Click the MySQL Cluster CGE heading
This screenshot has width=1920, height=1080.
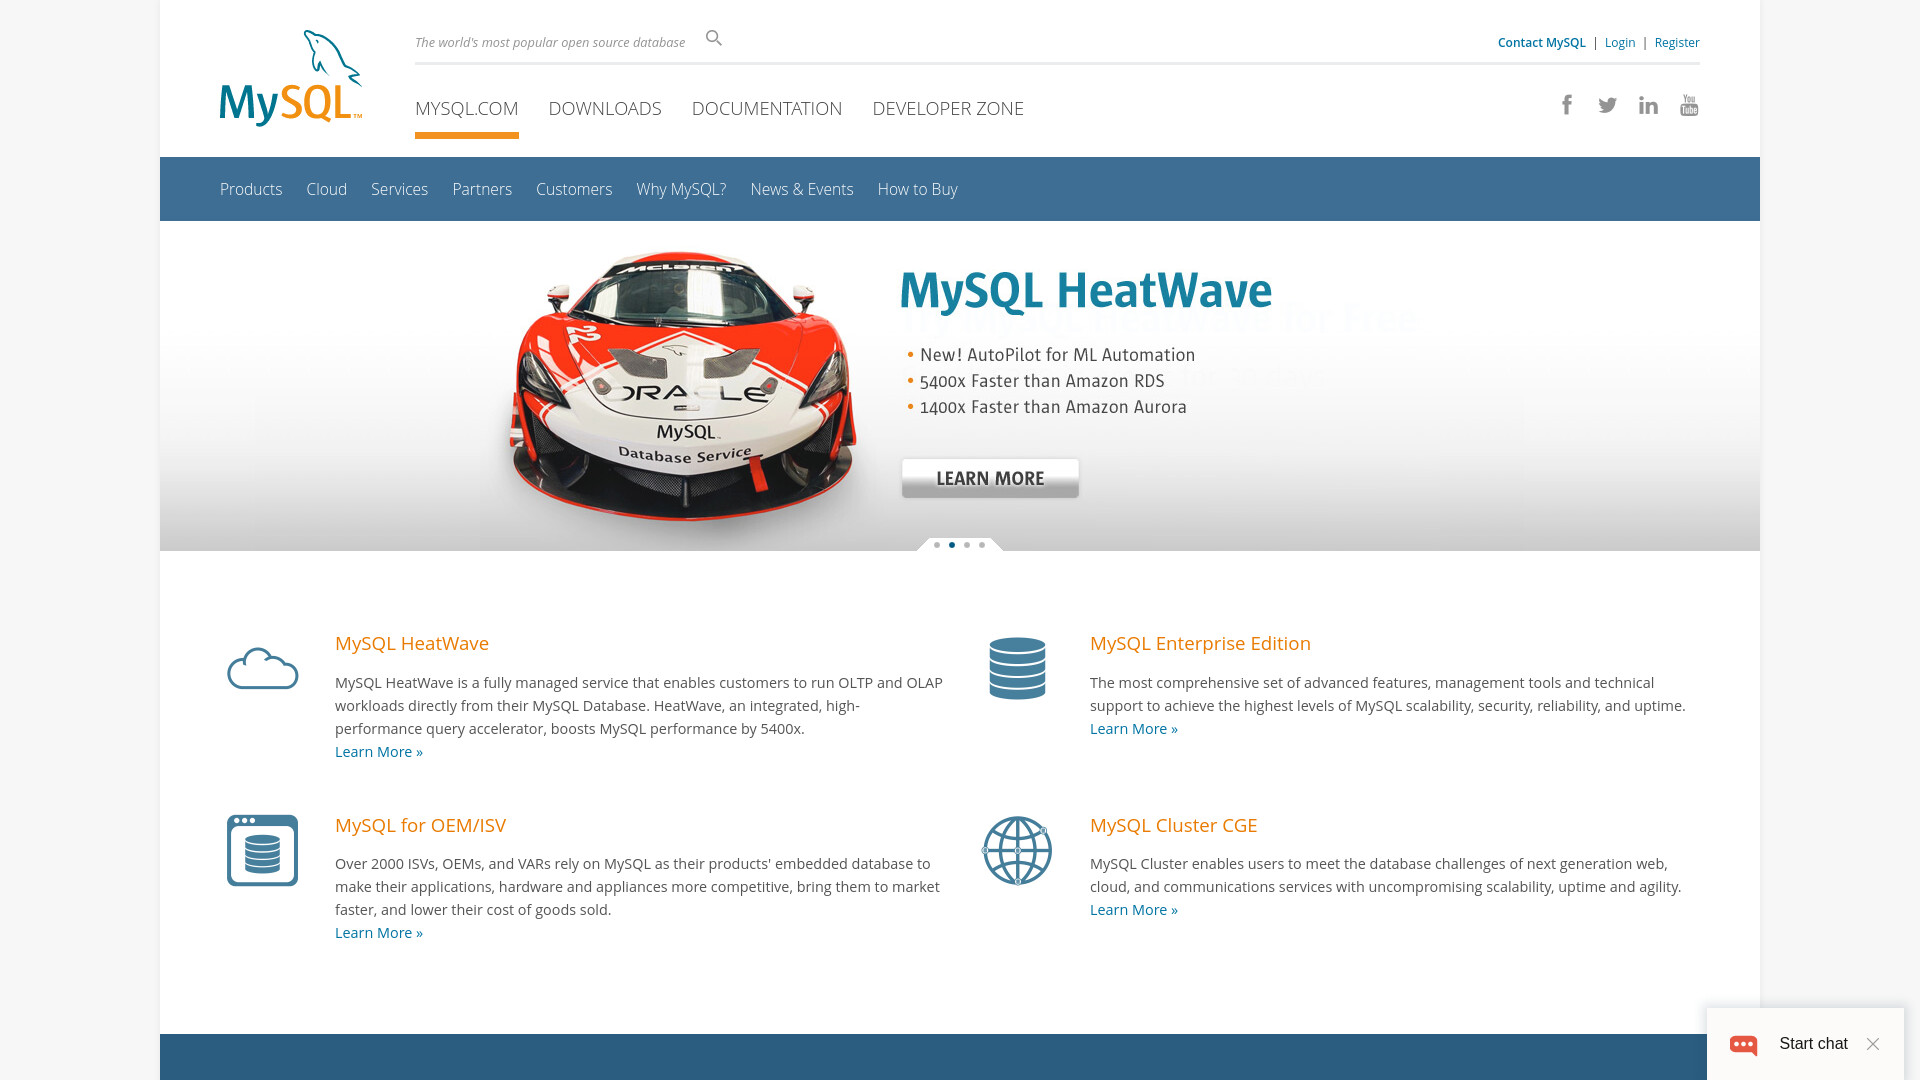pos(1173,825)
